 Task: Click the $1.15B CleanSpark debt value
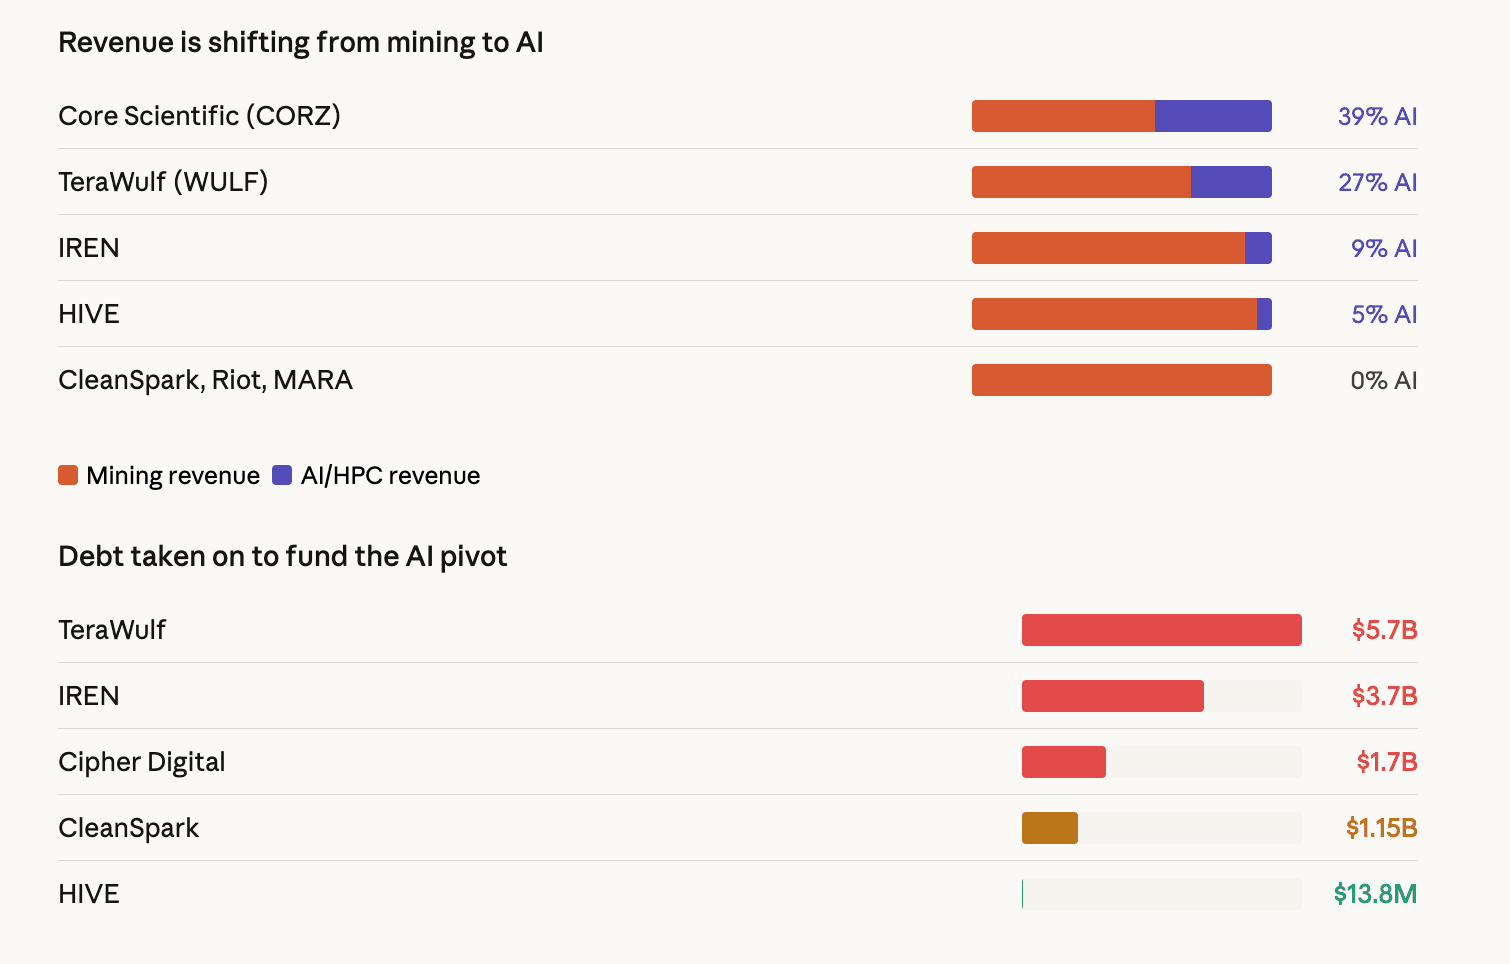point(1381,828)
